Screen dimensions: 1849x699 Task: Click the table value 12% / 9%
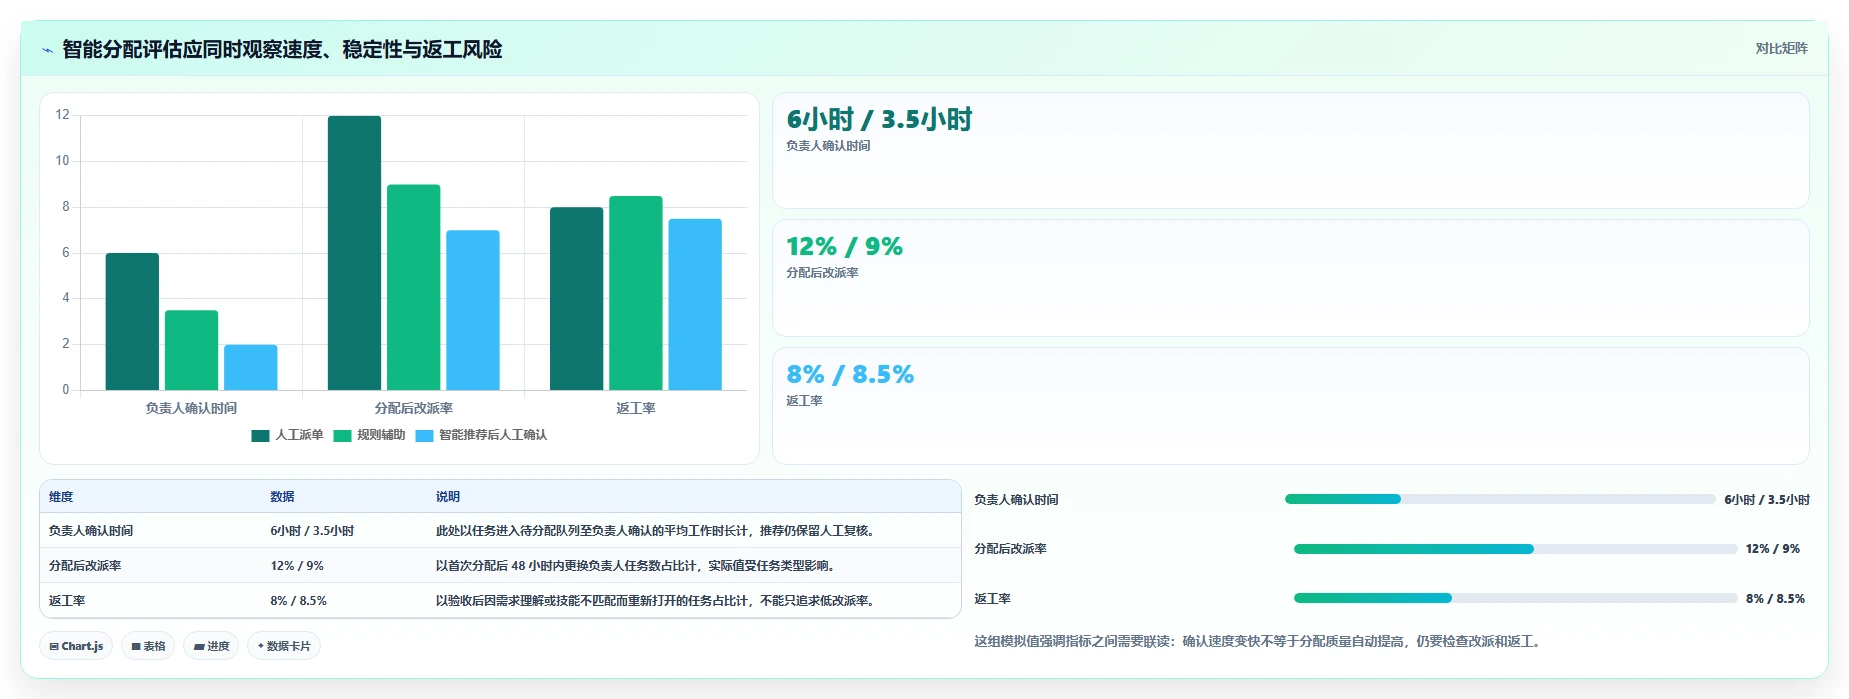coord(297,566)
